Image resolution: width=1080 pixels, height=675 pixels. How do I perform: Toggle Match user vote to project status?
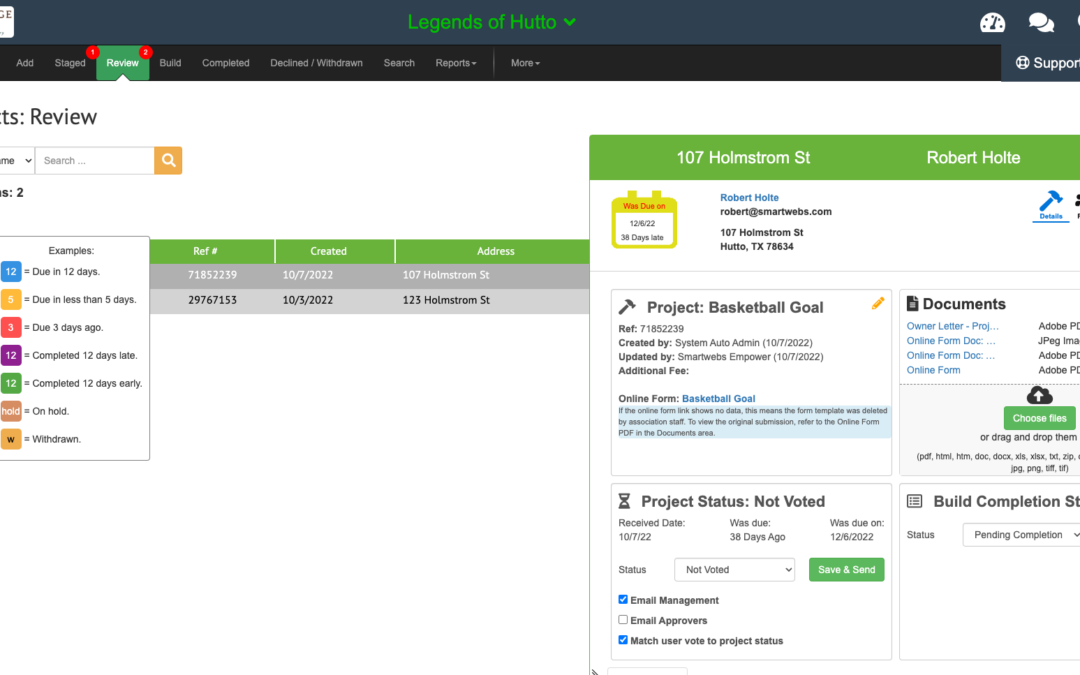(x=623, y=640)
